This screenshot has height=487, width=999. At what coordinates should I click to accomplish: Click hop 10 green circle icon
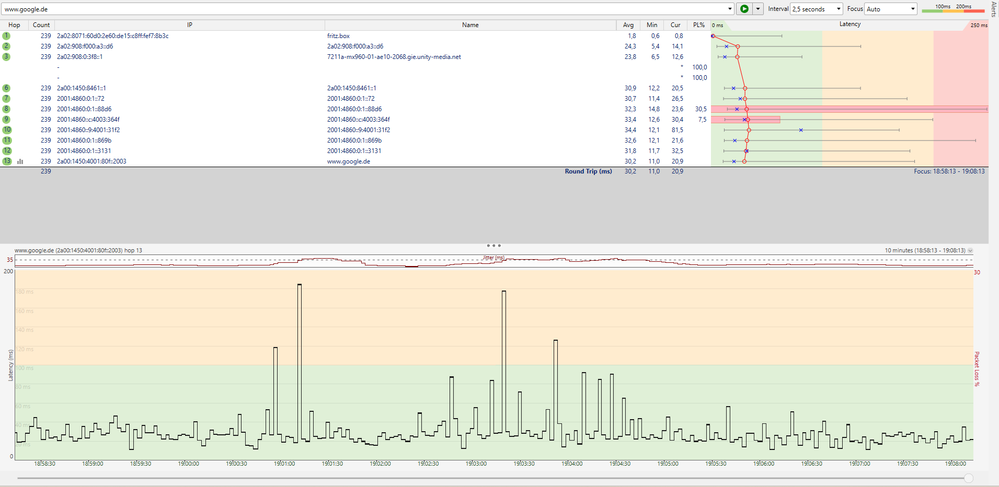pyautogui.click(x=6, y=129)
